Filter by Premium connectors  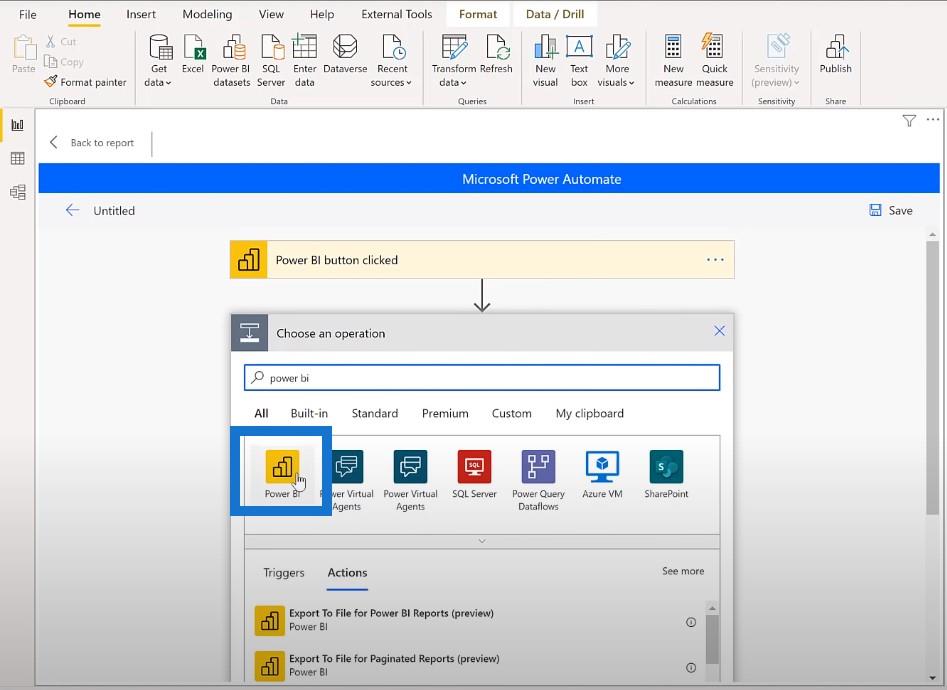pyautogui.click(x=445, y=413)
